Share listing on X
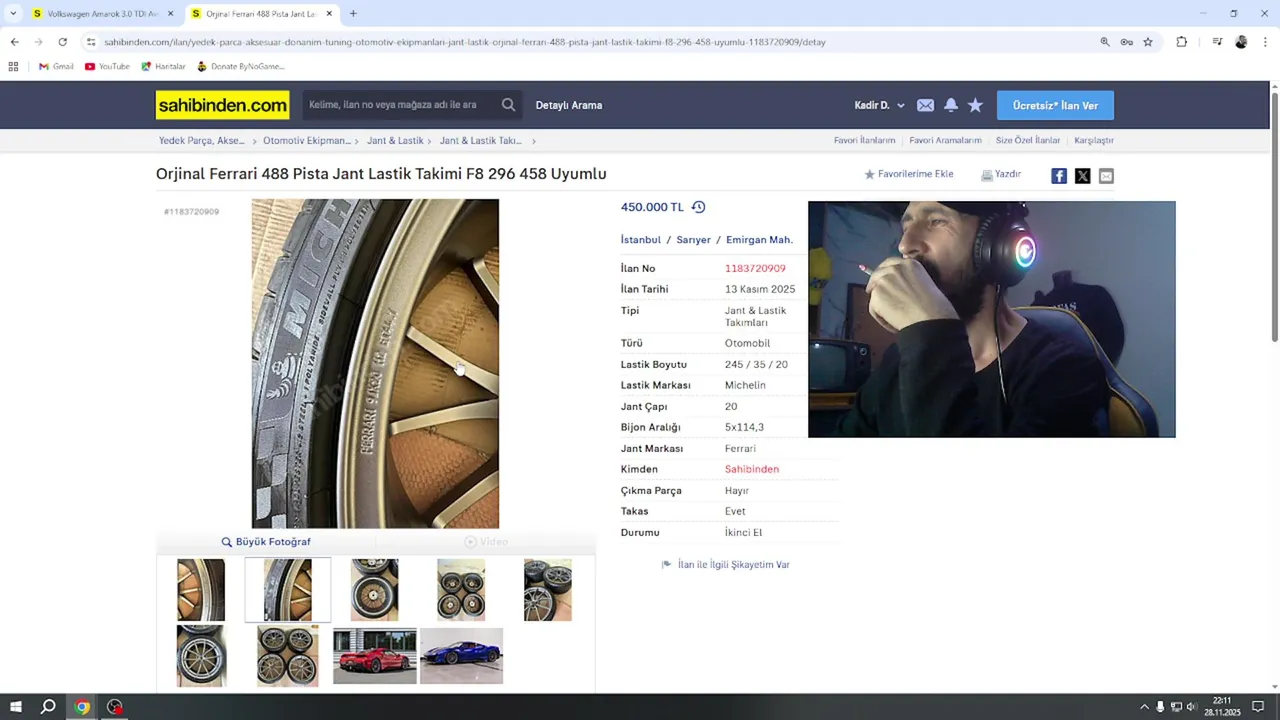The width and height of the screenshot is (1280, 720). 1082,176
